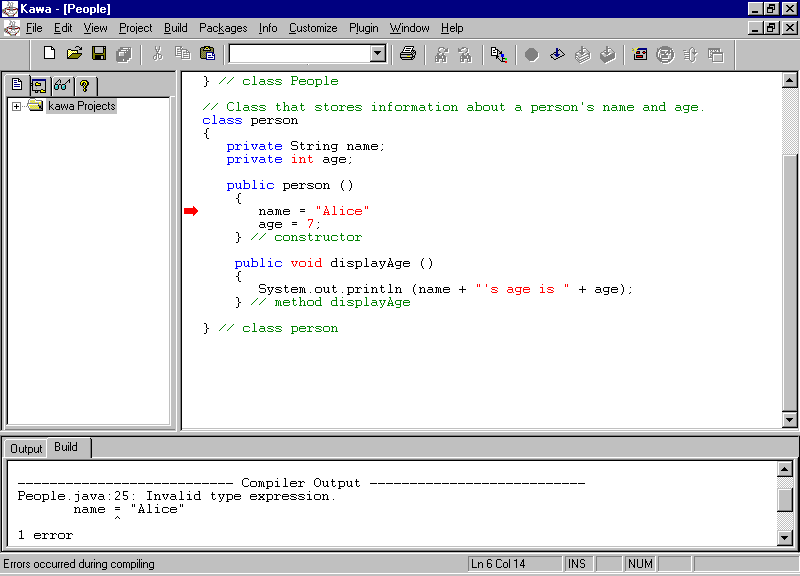Open the help tab with question mark icon
The height and width of the screenshot is (576, 800).
tap(85, 86)
